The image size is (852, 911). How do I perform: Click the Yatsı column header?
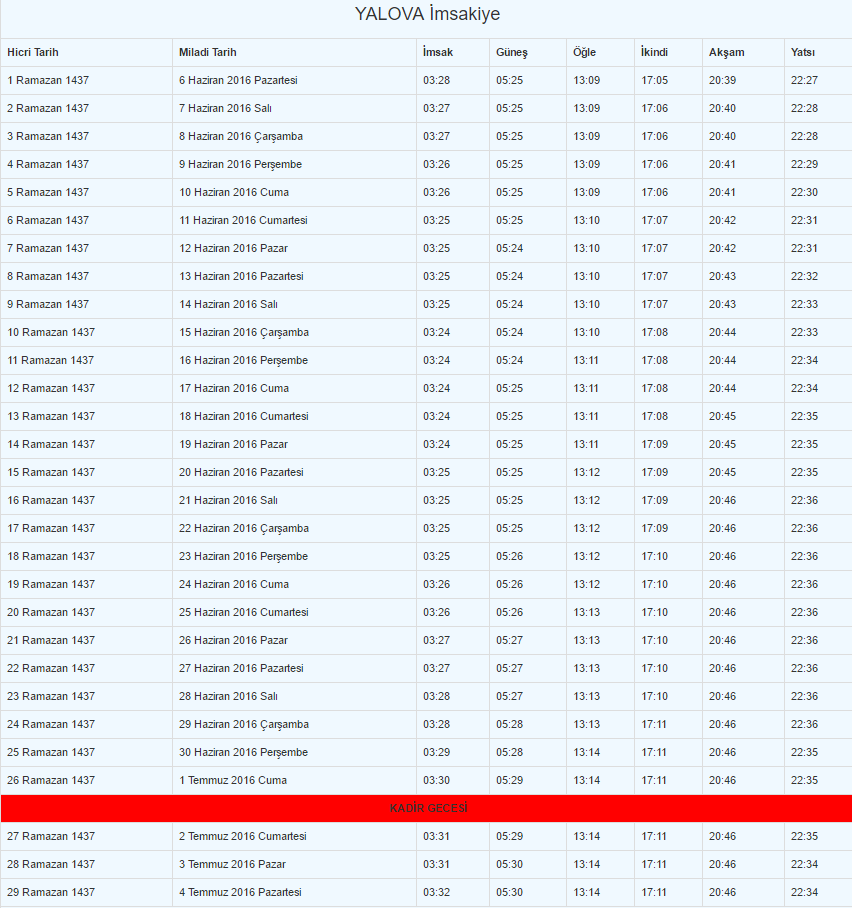tap(803, 52)
